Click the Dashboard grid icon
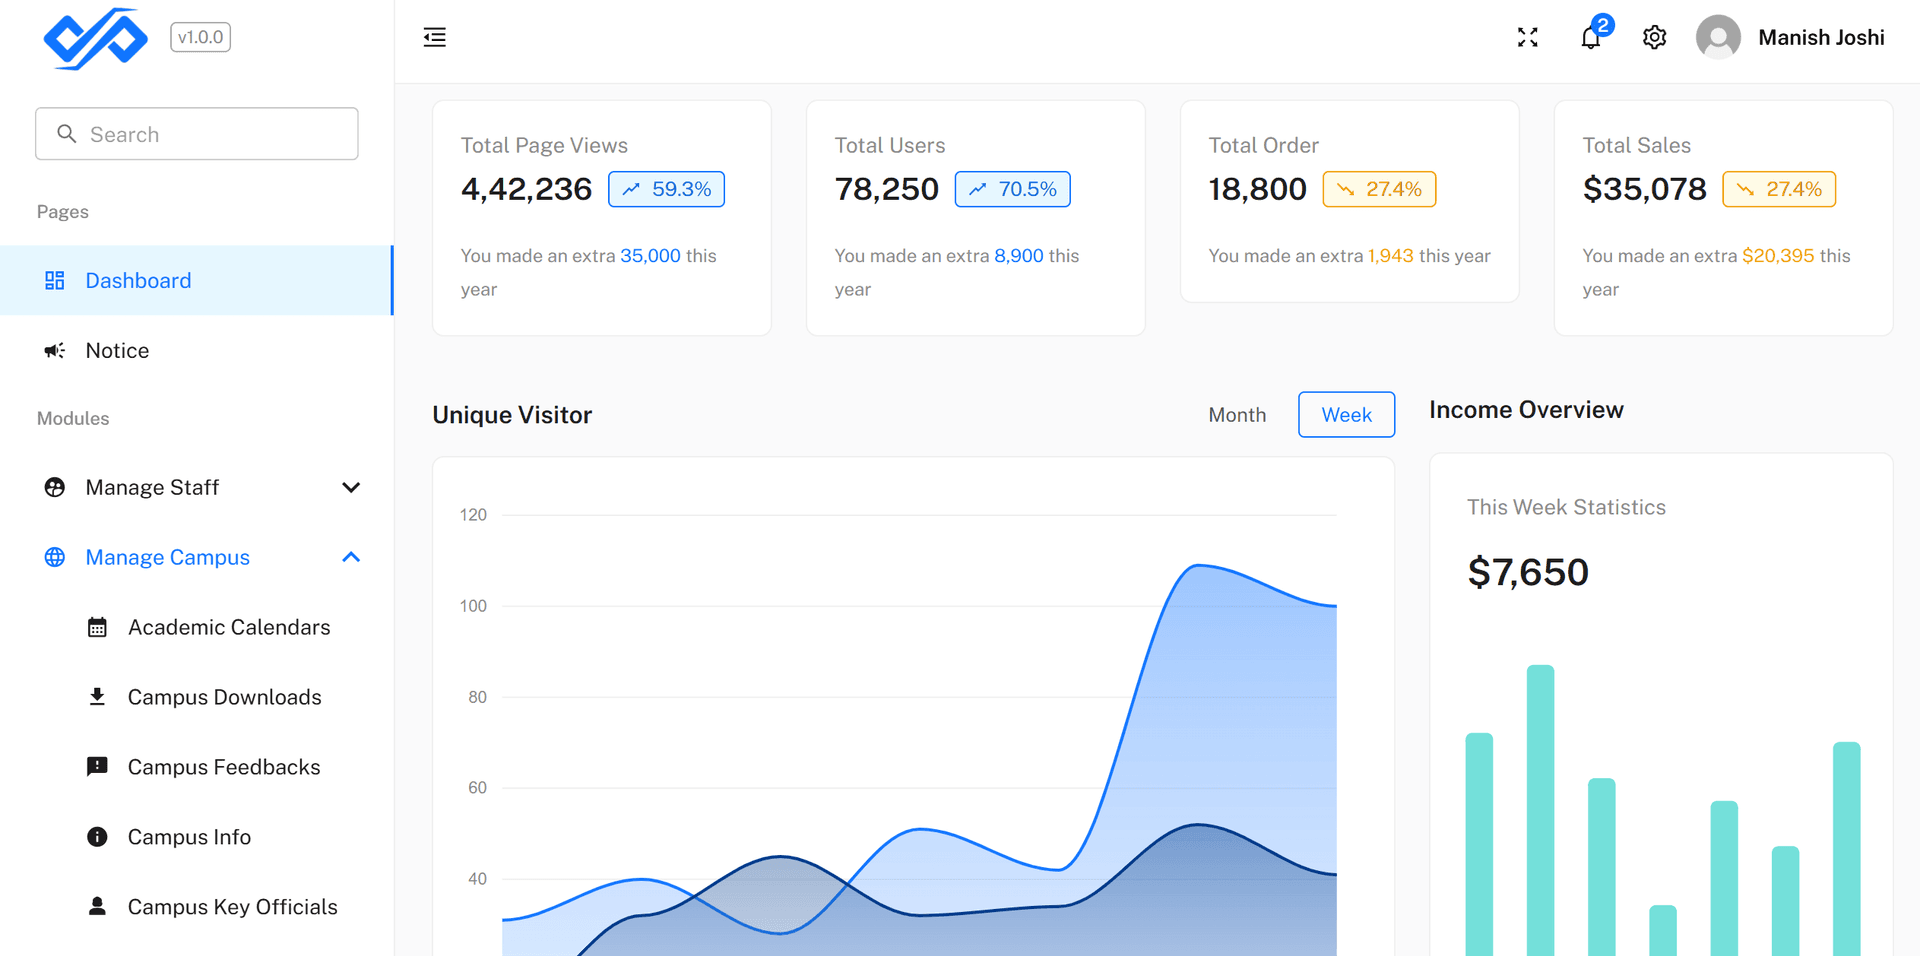The image size is (1920, 956). coord(55,280)
